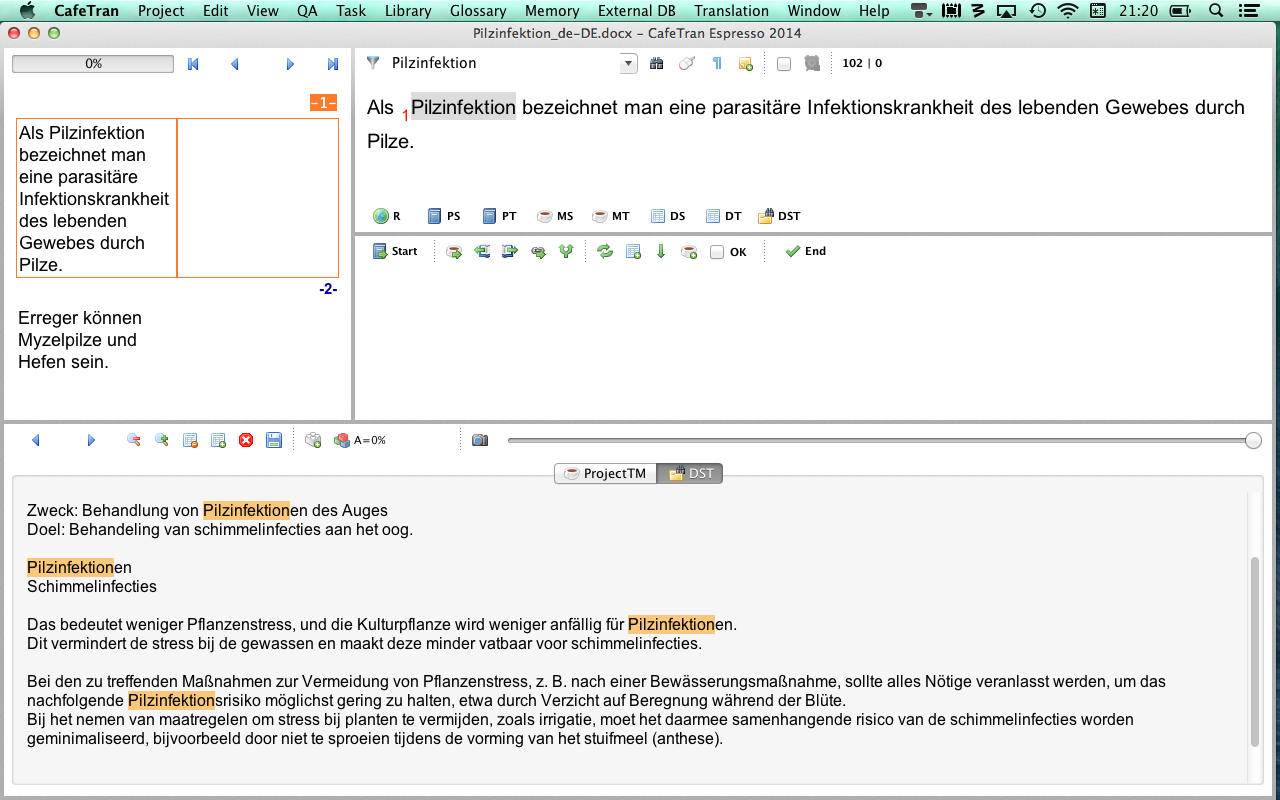Screen dimensions: 1280x800
Task: Open the Pilzinfektion search dropdown arrow
Action: click(628, 64)
